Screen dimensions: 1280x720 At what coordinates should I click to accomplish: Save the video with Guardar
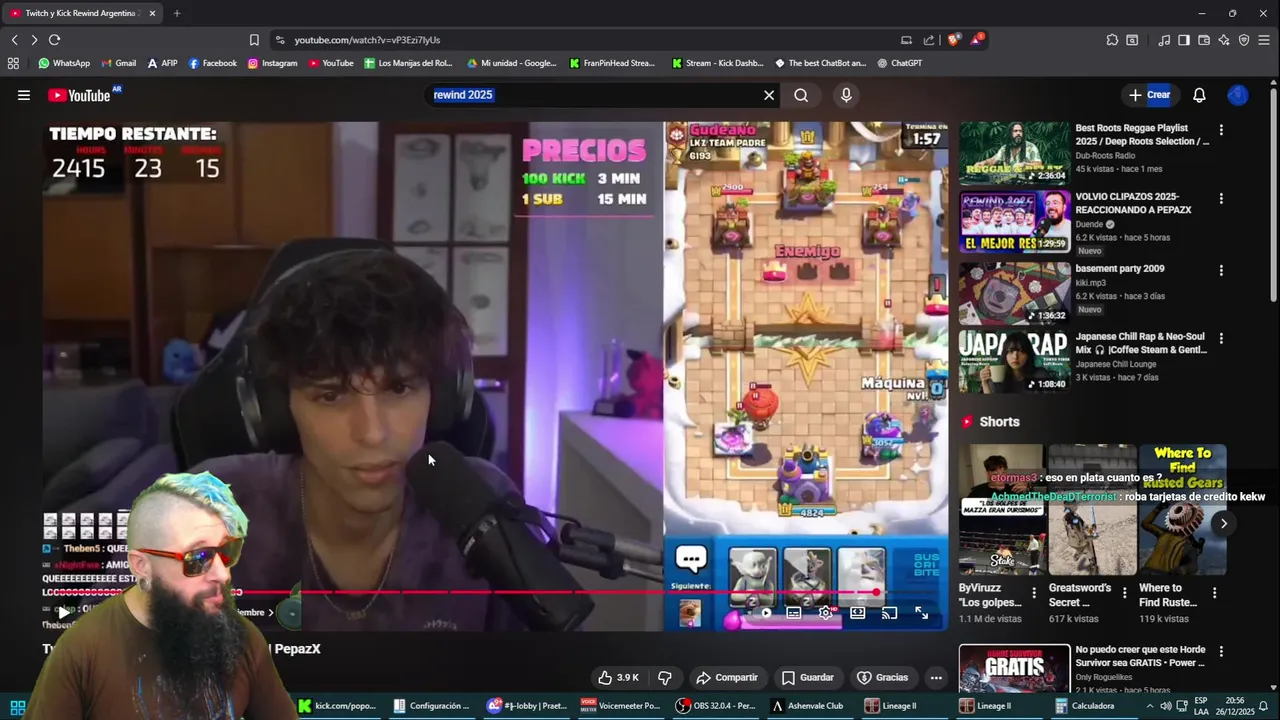(807, 677)
